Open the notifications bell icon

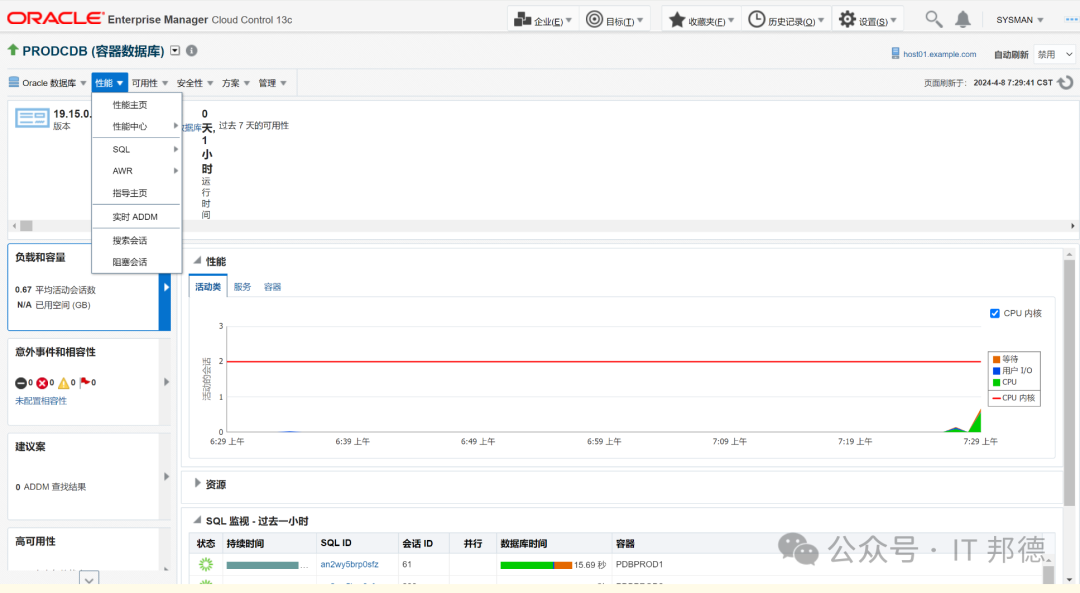tap(963, 19)
